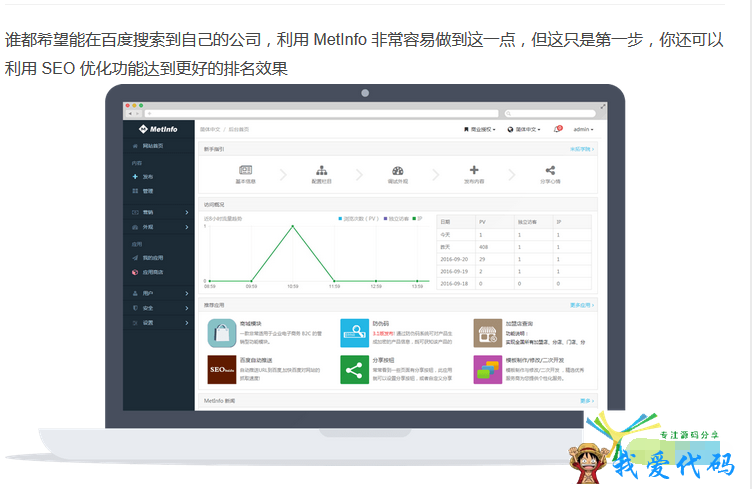Screen dimensions: 752x489
Task: Click the 调试外观 palette icon
Action: point(398,170)
